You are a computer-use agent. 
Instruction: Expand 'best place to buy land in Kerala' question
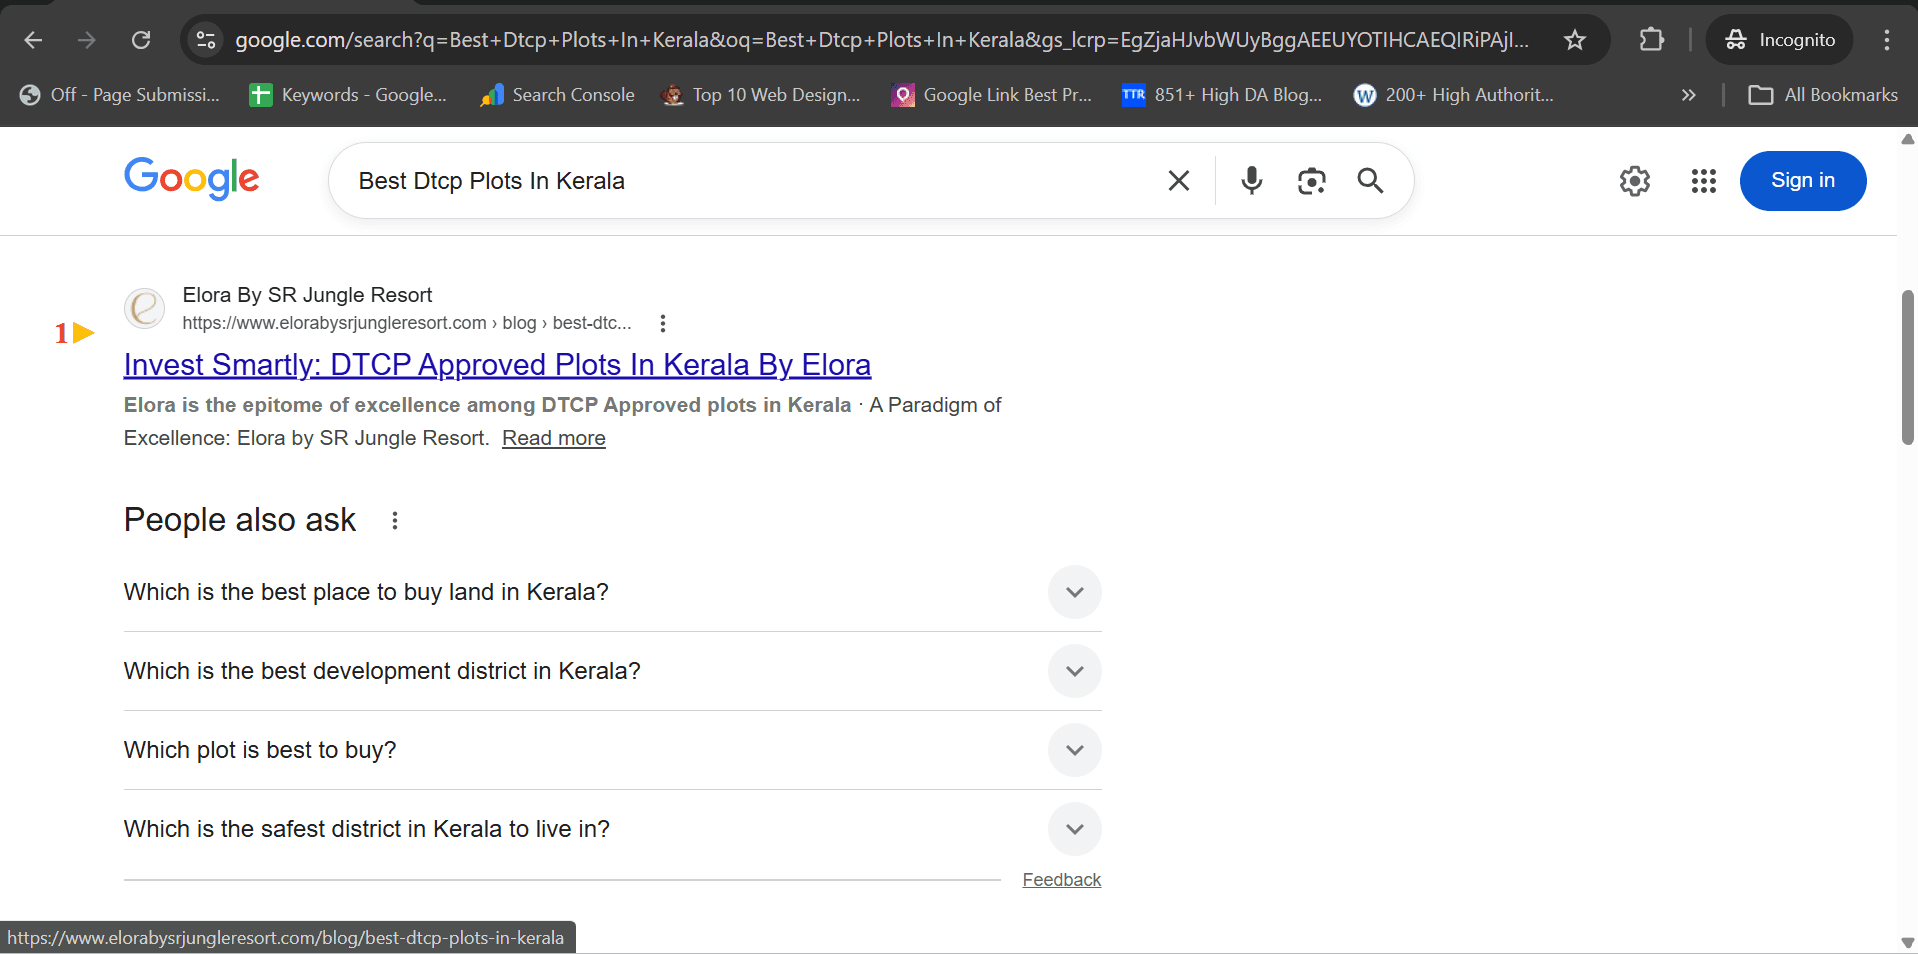[x=612, y=592]
